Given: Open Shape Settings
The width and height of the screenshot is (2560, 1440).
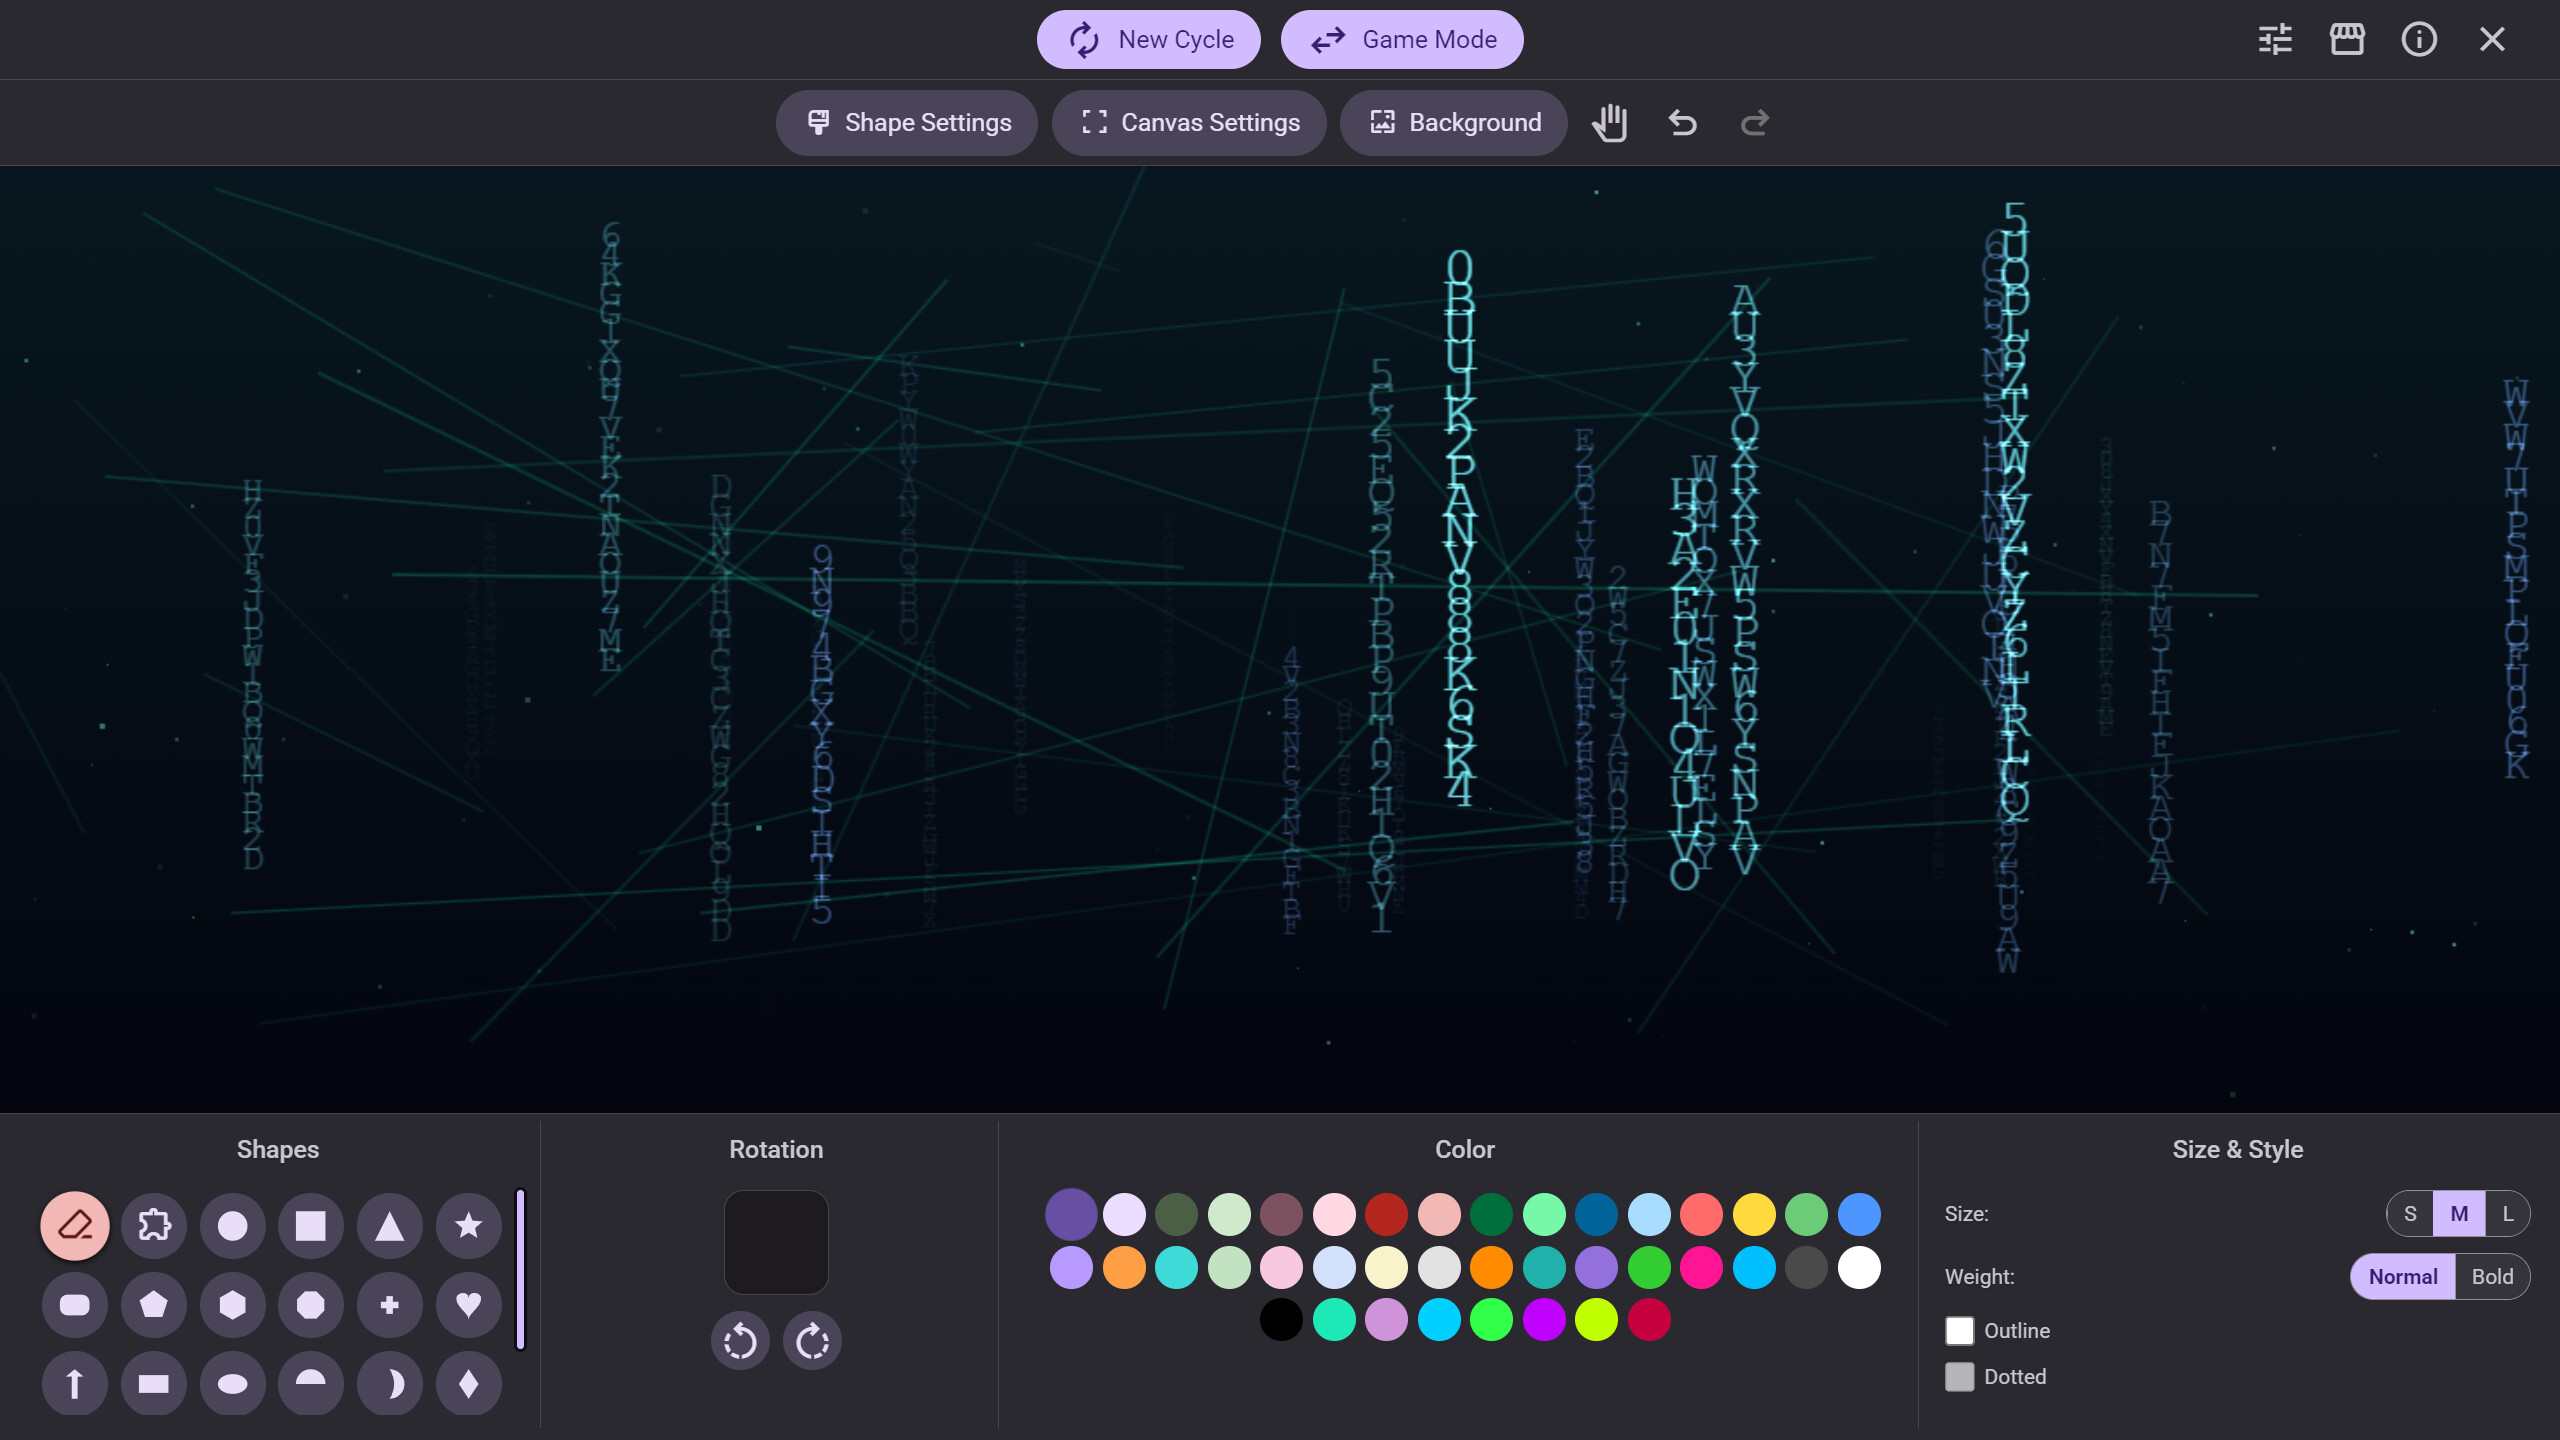Looking at the screenshot, I should [906, 122].
